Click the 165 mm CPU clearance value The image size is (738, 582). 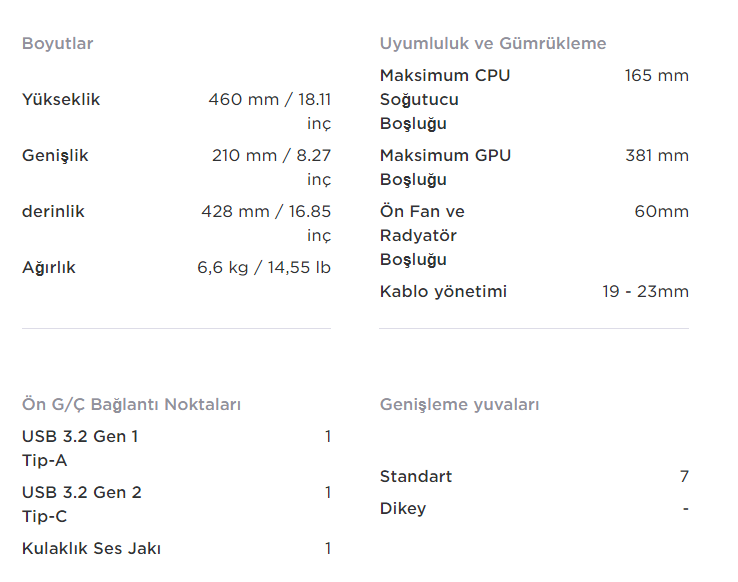(x=656, y=76)
